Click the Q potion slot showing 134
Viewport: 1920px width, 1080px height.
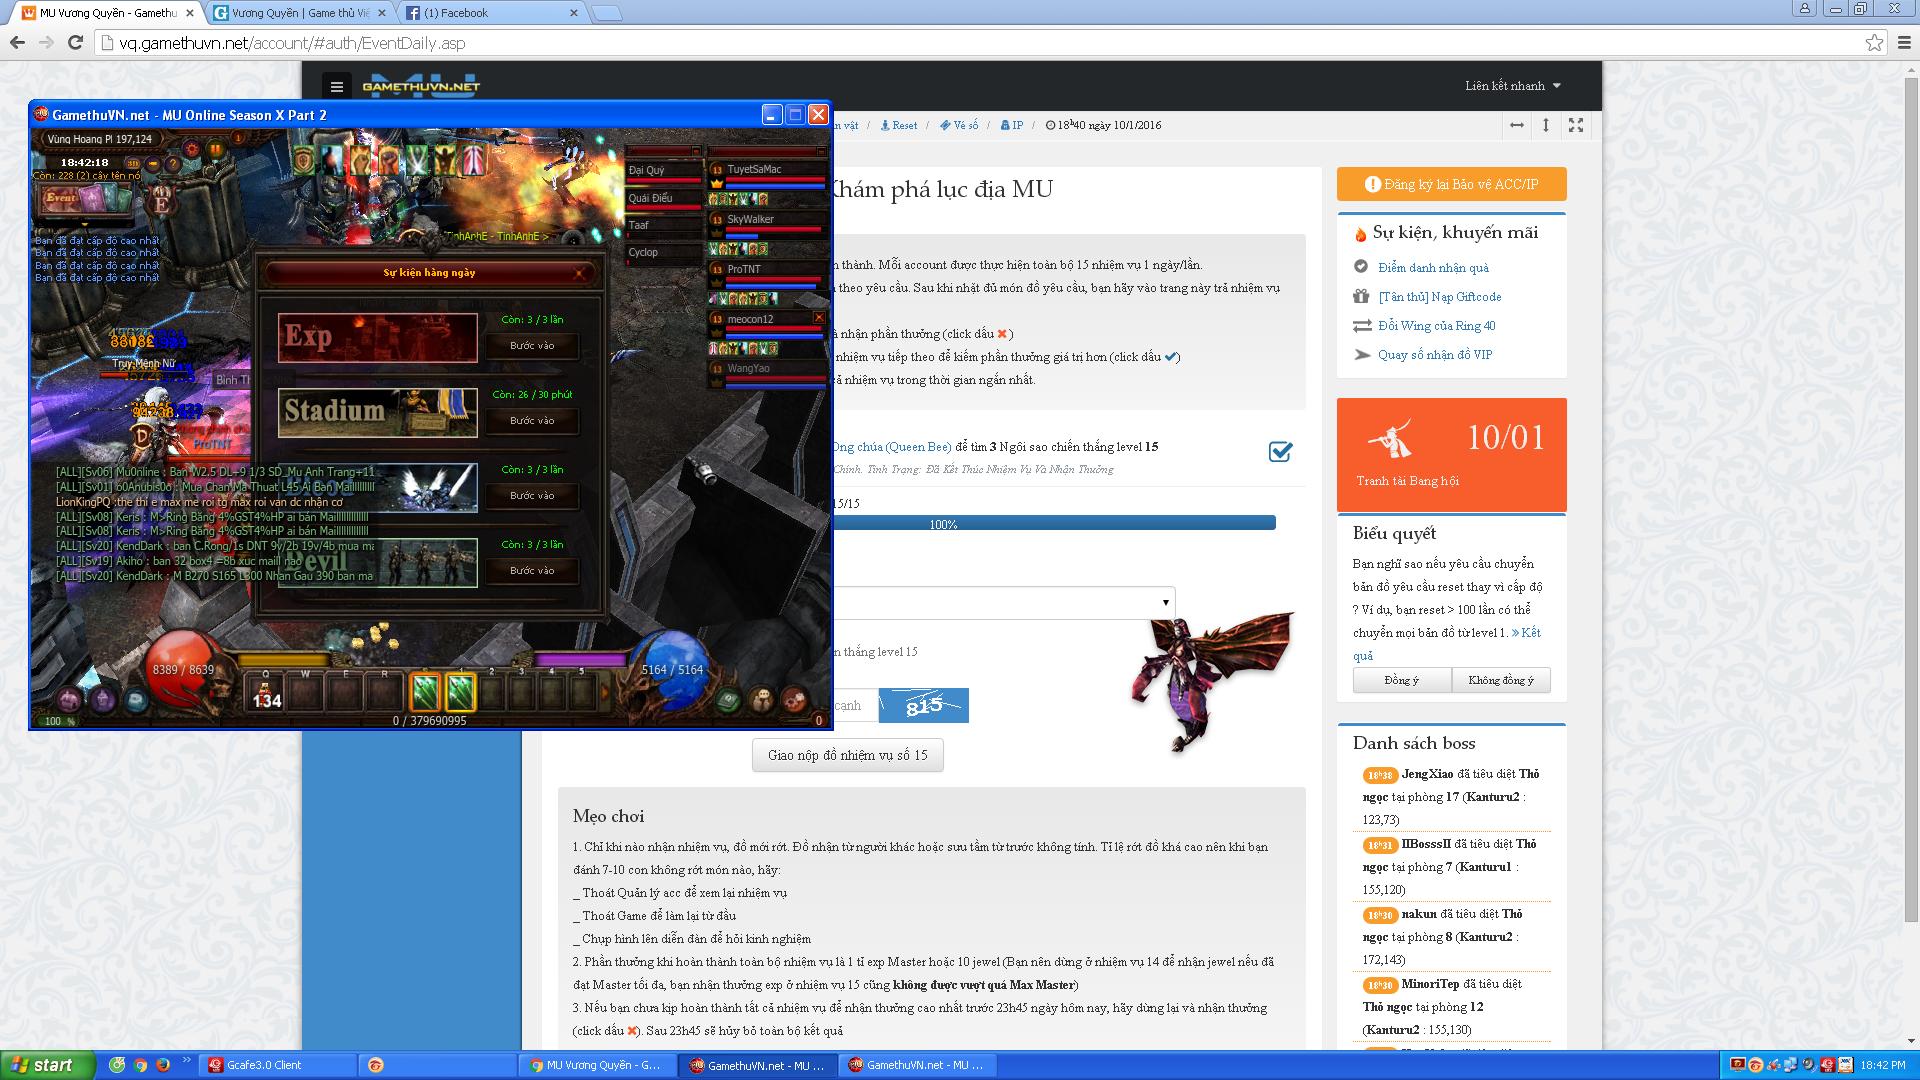266,692
